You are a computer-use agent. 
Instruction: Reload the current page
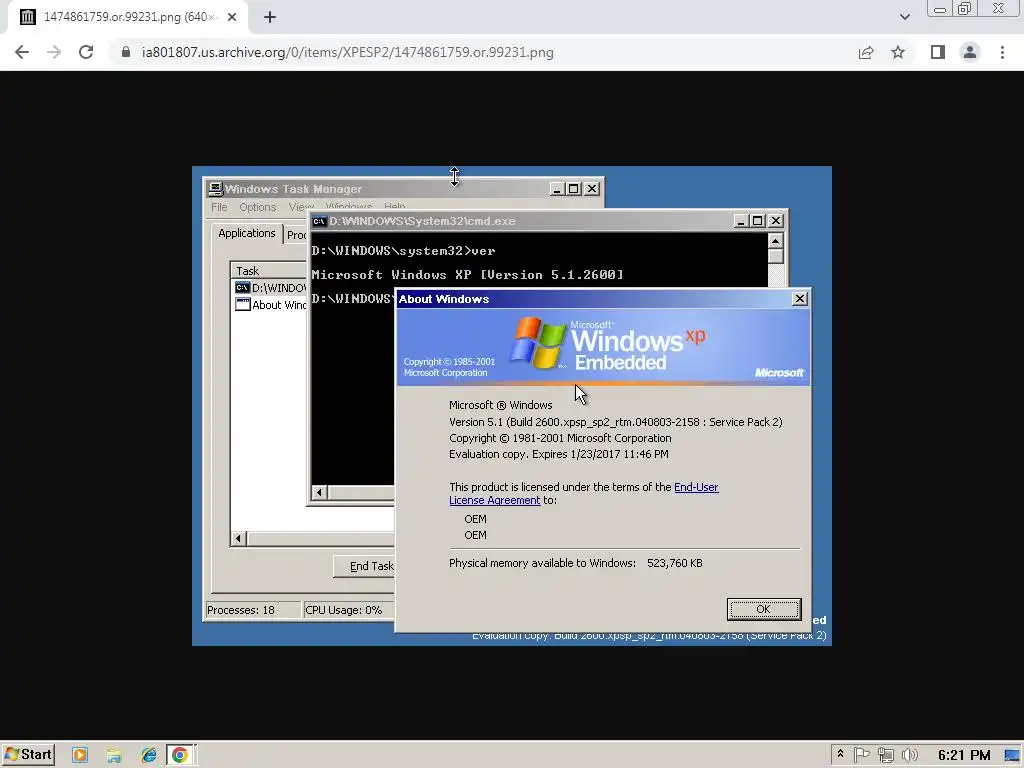(86, 52)
